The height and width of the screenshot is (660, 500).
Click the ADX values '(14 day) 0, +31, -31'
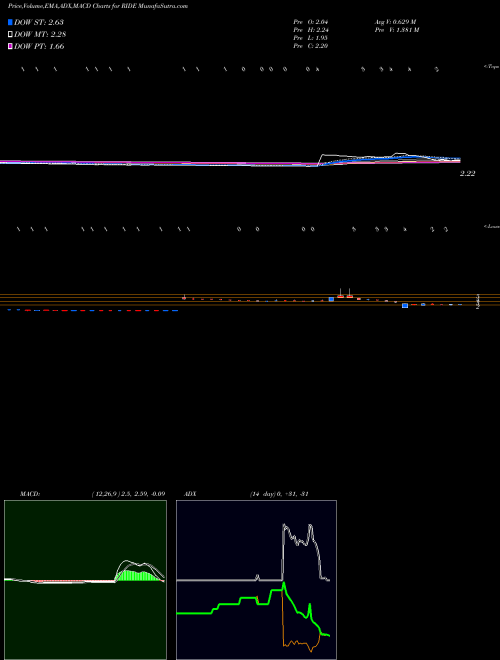(279, 494)
